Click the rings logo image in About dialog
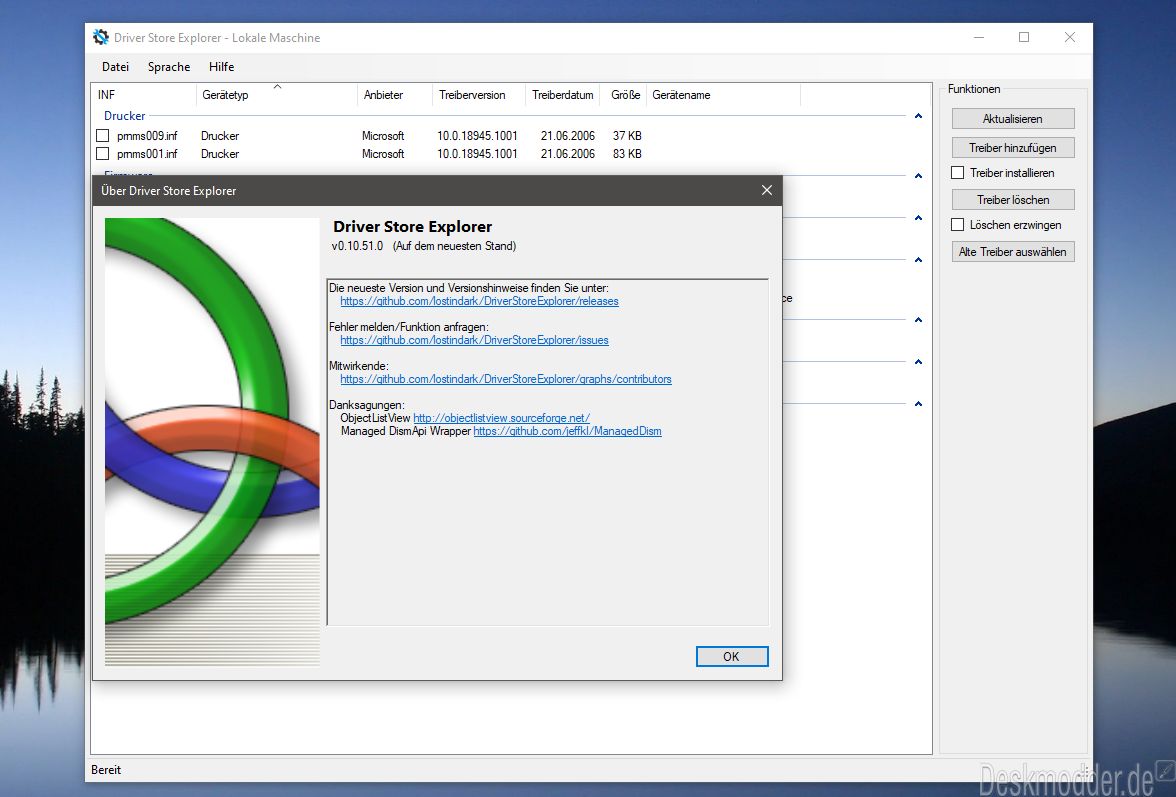1176x797 pixels. (x=212, y=441)
